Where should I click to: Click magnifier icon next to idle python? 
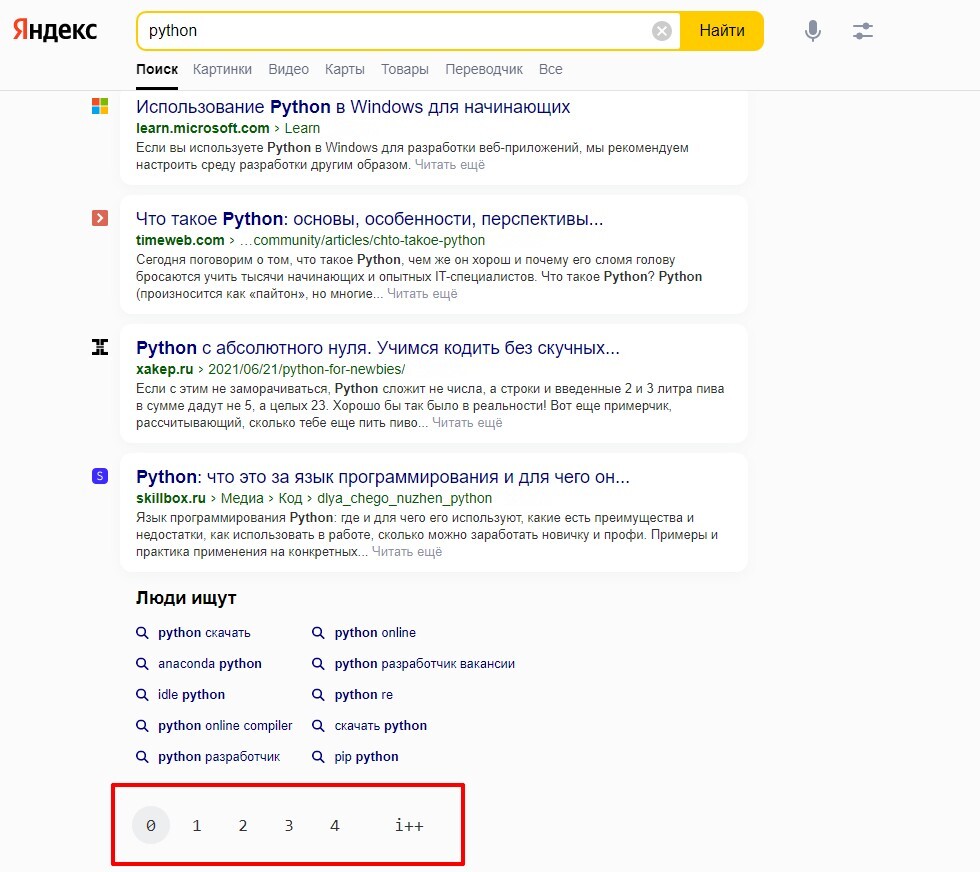pyautogui.click(x=142, y=694)
